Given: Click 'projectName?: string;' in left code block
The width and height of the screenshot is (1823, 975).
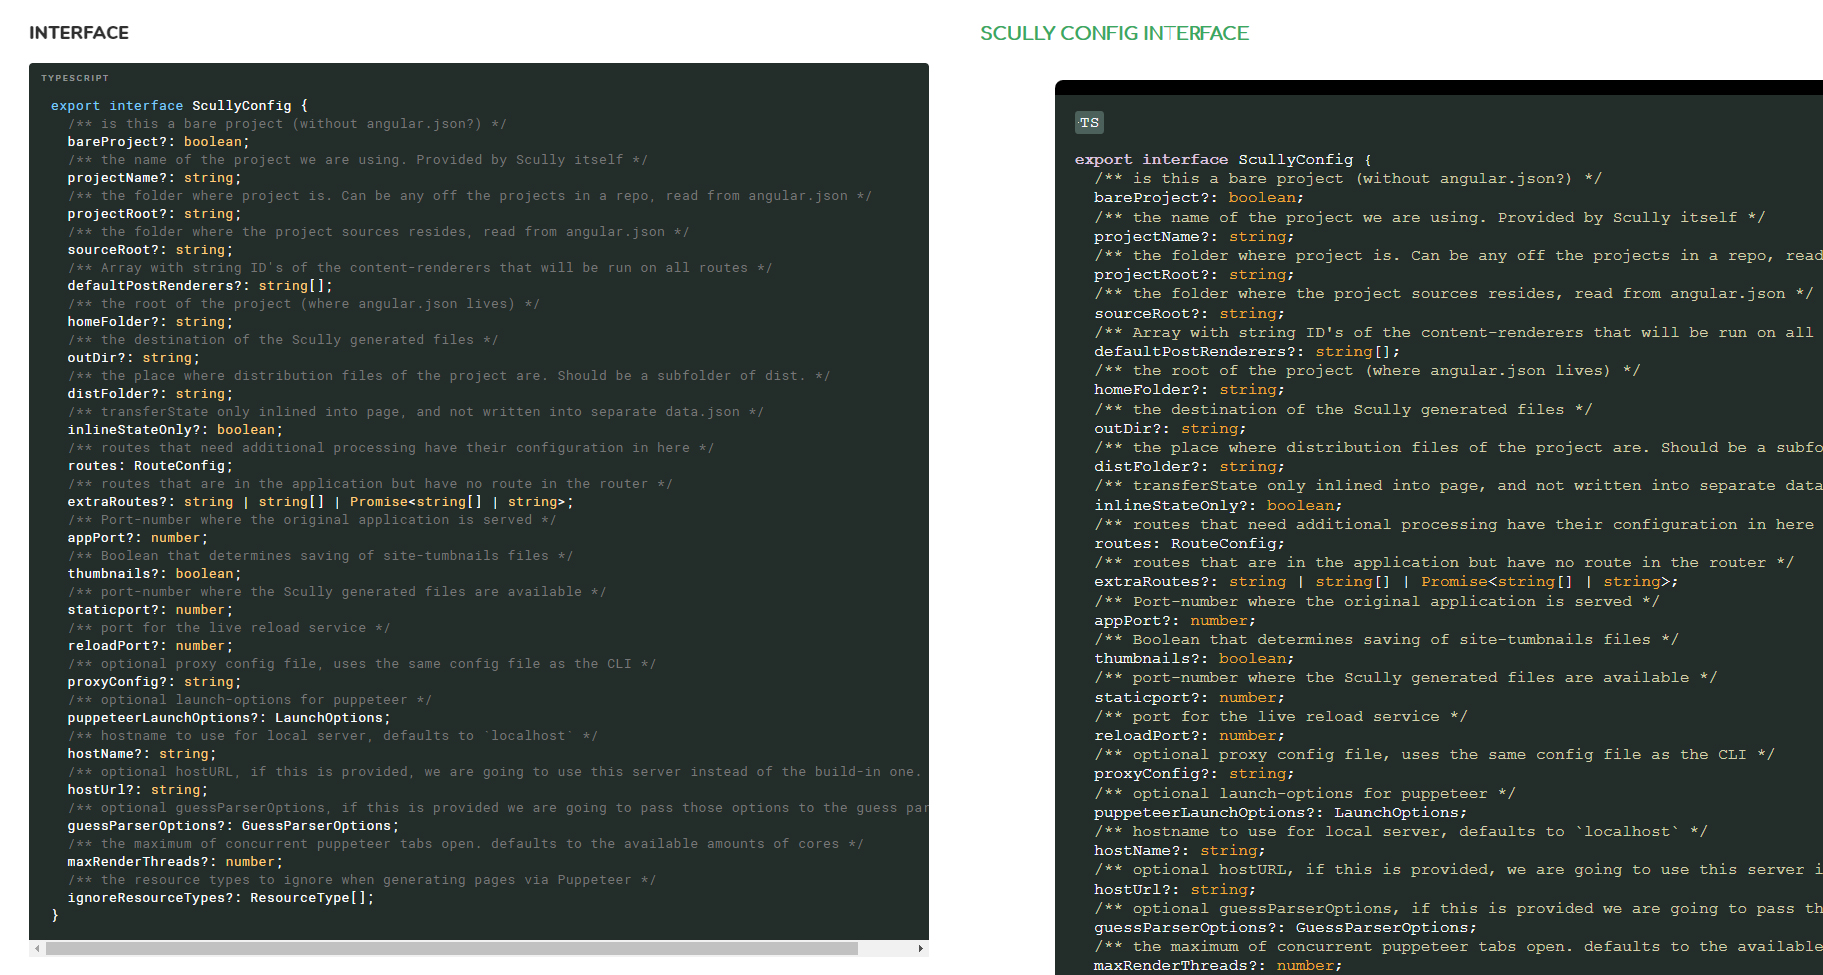Looking at the screenshot, I should pyautogui.click(x=154, y=178).
